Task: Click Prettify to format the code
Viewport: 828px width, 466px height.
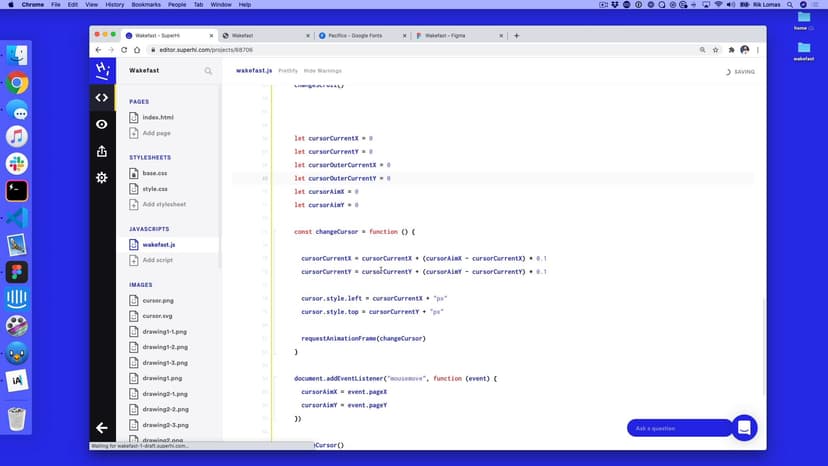Action: (x=288, y=71)
